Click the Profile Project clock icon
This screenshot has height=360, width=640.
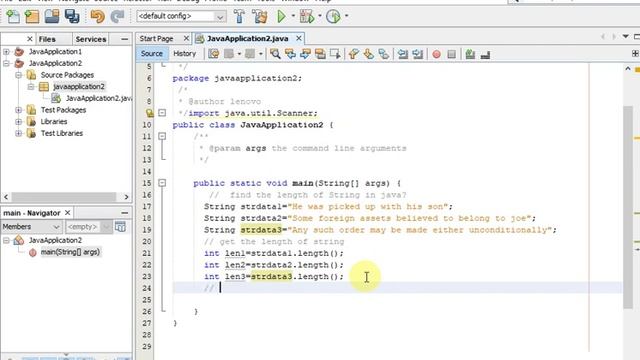point(333,16)
